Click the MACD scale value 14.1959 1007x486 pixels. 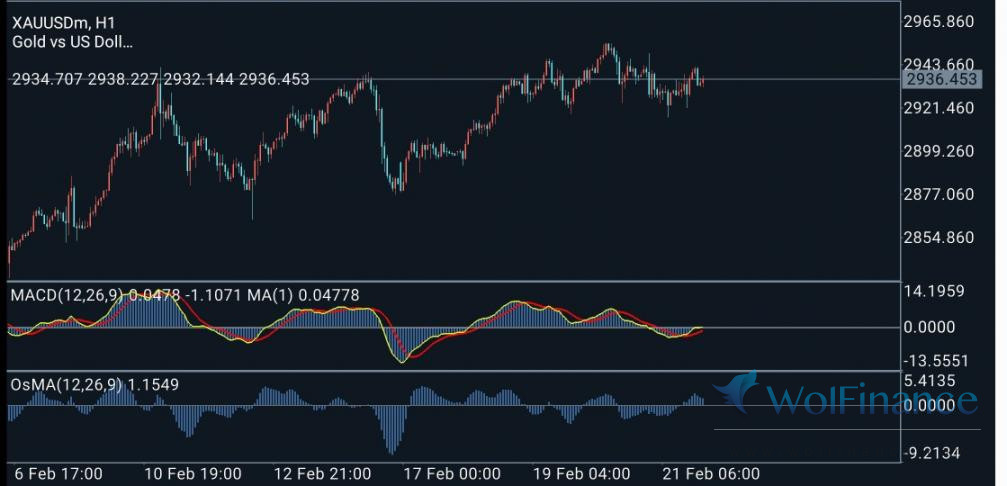[x=934, y=292]
